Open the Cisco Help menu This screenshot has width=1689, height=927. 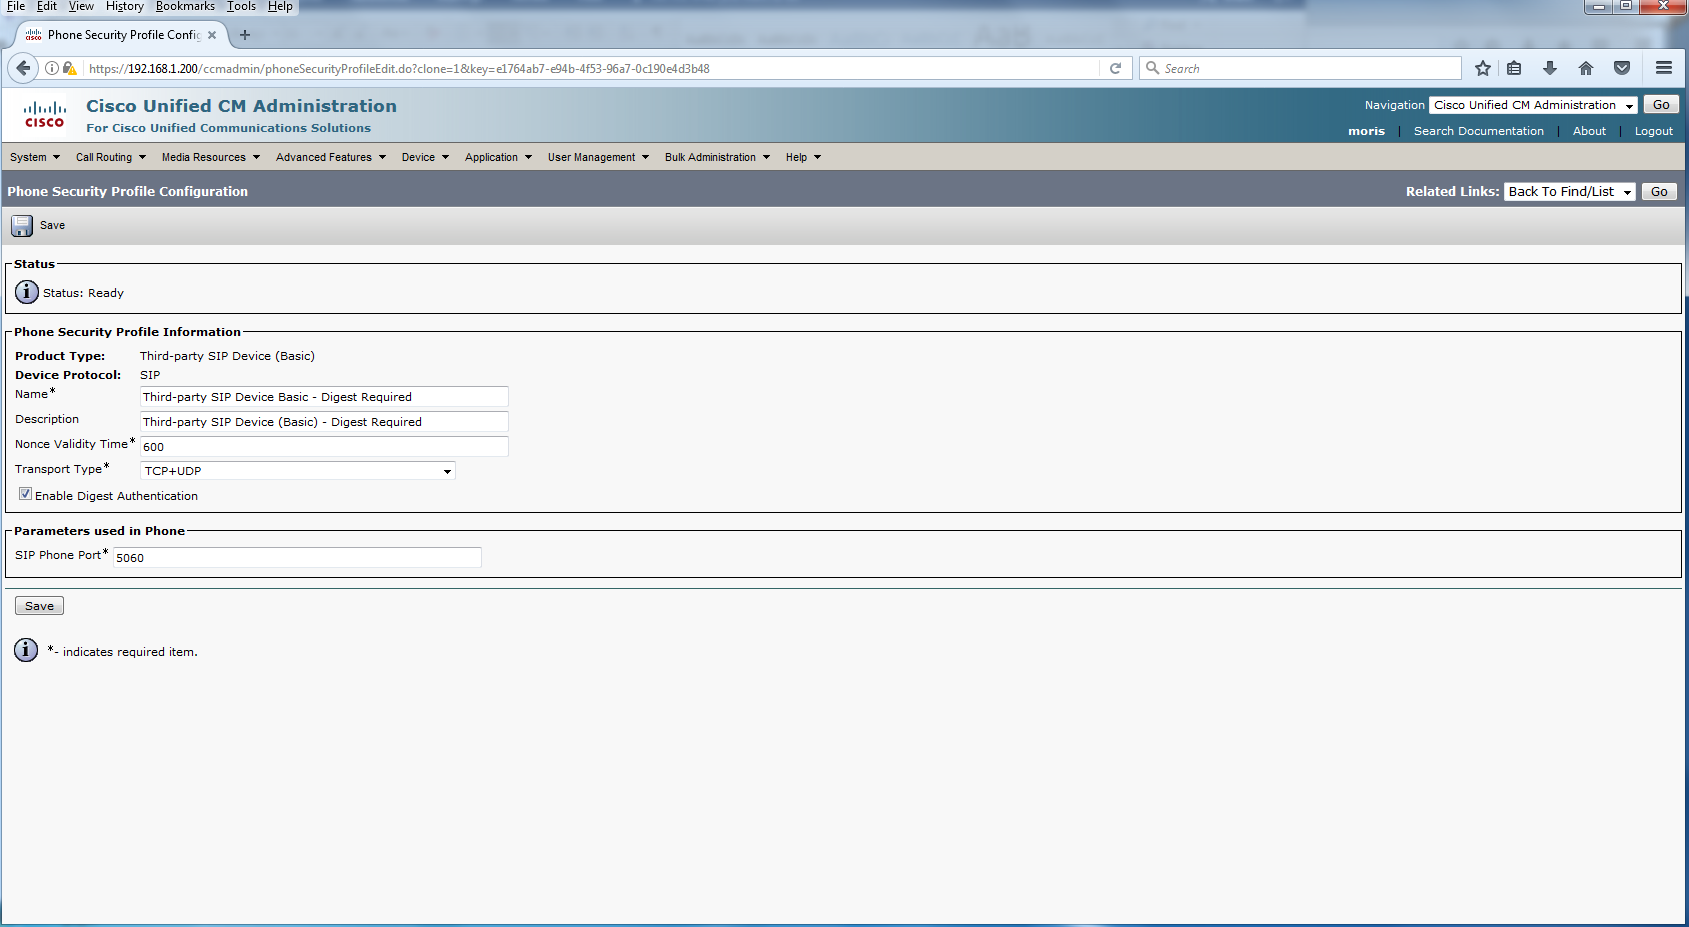pyautogui.click(x=803, y=157)
